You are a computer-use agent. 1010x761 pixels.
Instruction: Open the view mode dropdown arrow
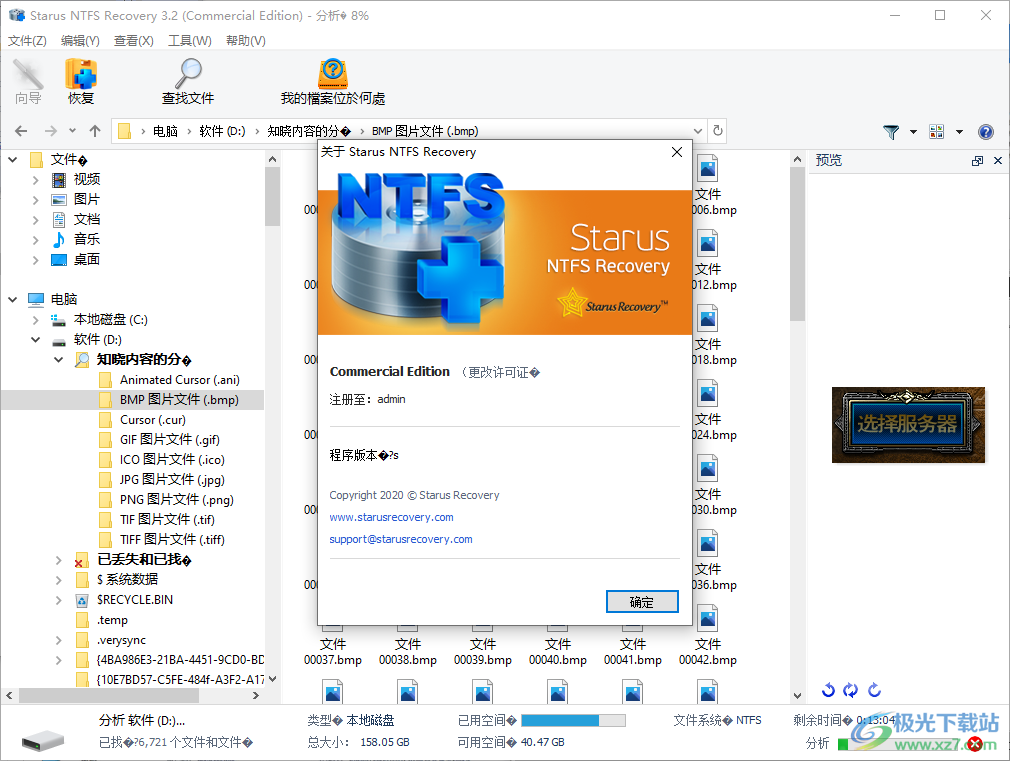coord(959,132)
